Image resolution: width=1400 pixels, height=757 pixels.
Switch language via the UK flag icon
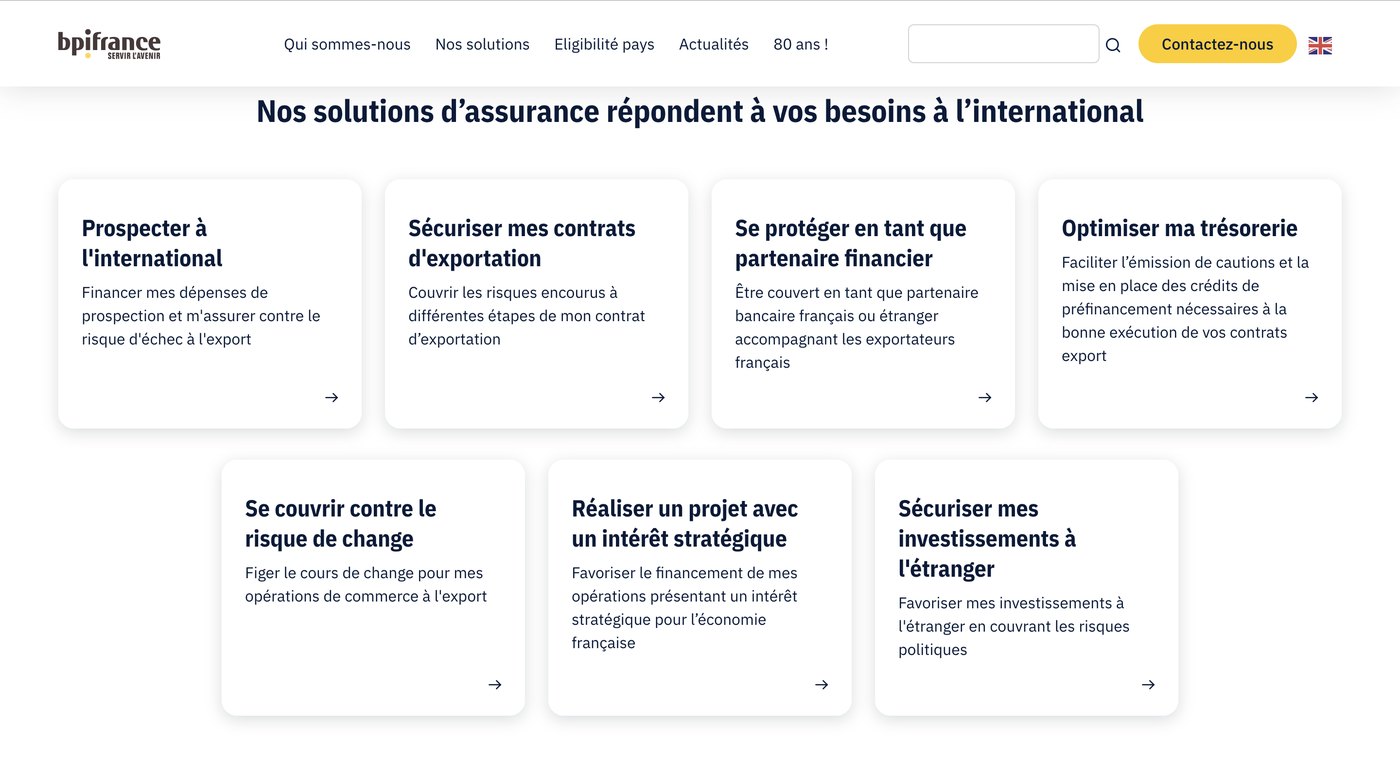[x=1320, y=45]
